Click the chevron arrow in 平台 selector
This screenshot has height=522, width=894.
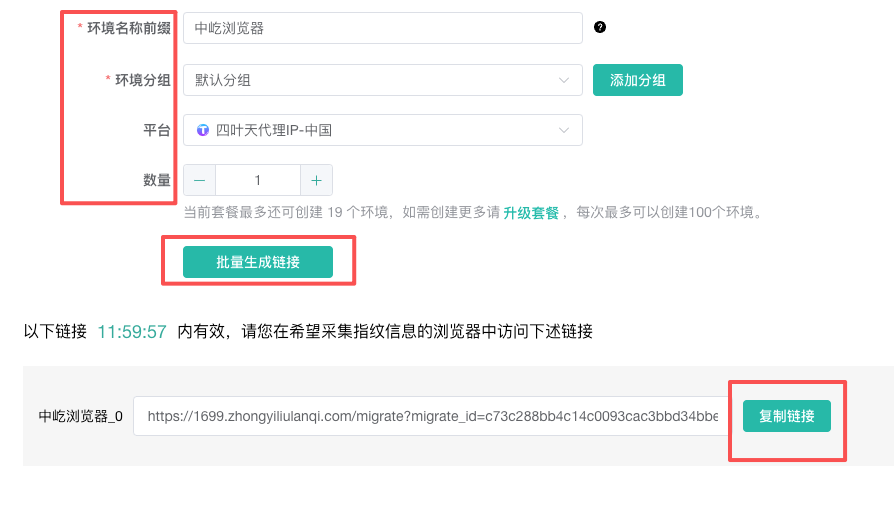pos(564,130)
